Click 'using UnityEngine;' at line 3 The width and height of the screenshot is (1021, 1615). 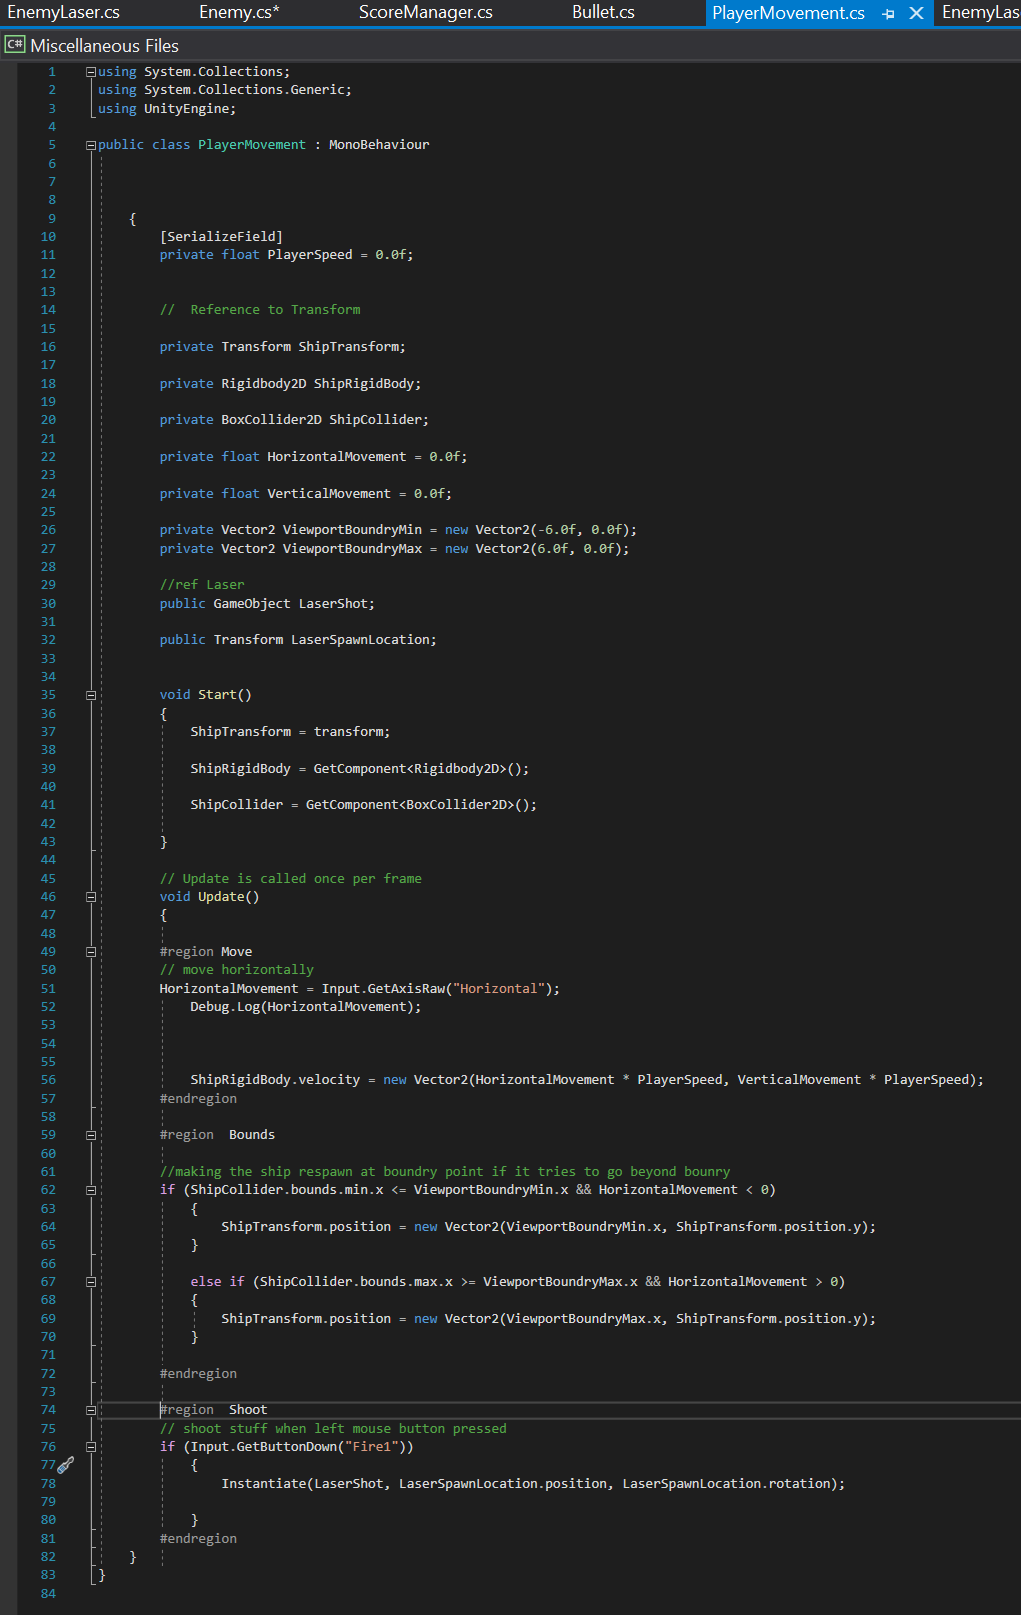coord(167,109)
